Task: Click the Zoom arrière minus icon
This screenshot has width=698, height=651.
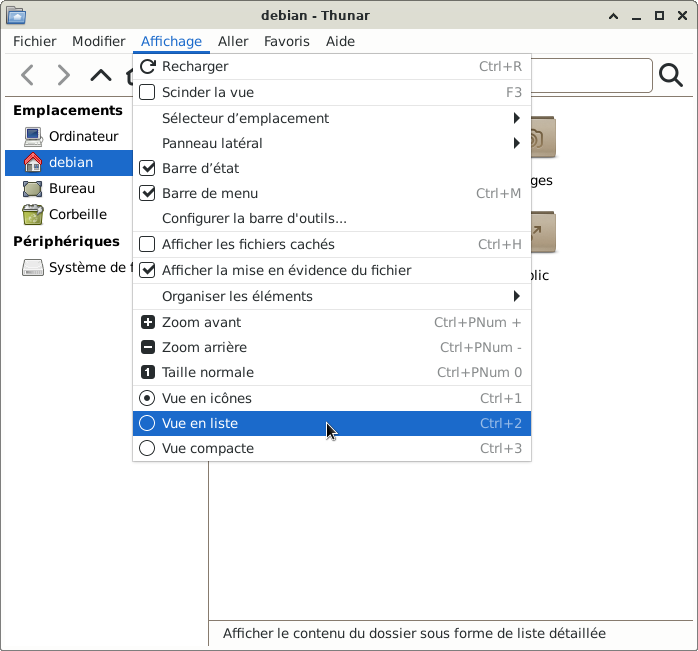Action: point(147,347)
